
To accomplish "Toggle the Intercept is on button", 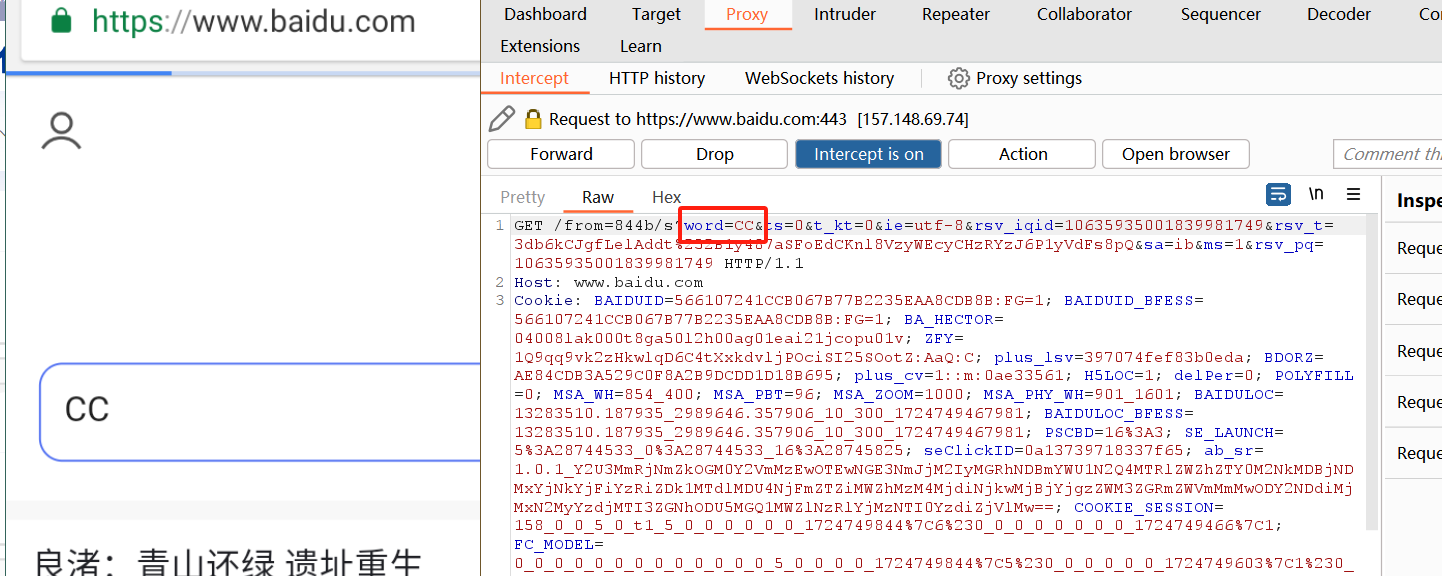I will (x=868, y=154).
